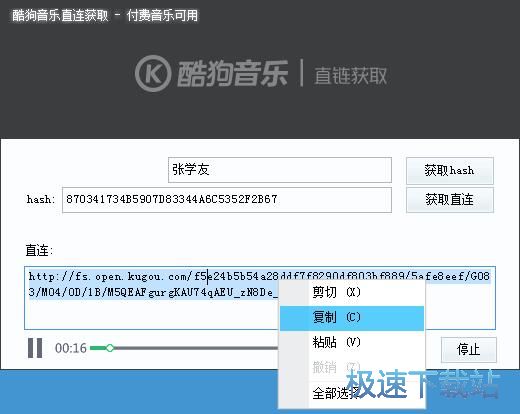Click the Kugou K logo icon
Image resolution: width=520 pixels, height=414 pixels.
click(153, 73)
